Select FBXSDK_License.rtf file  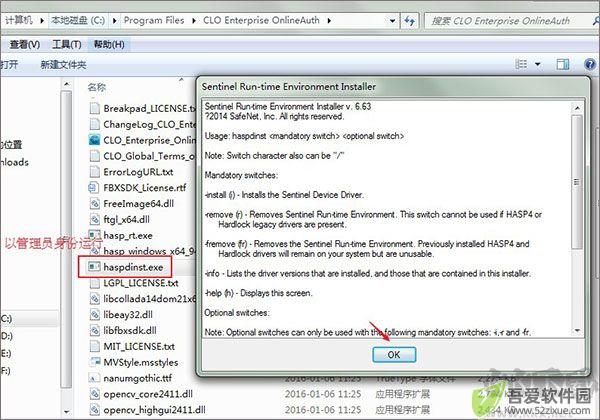[145, 188]
